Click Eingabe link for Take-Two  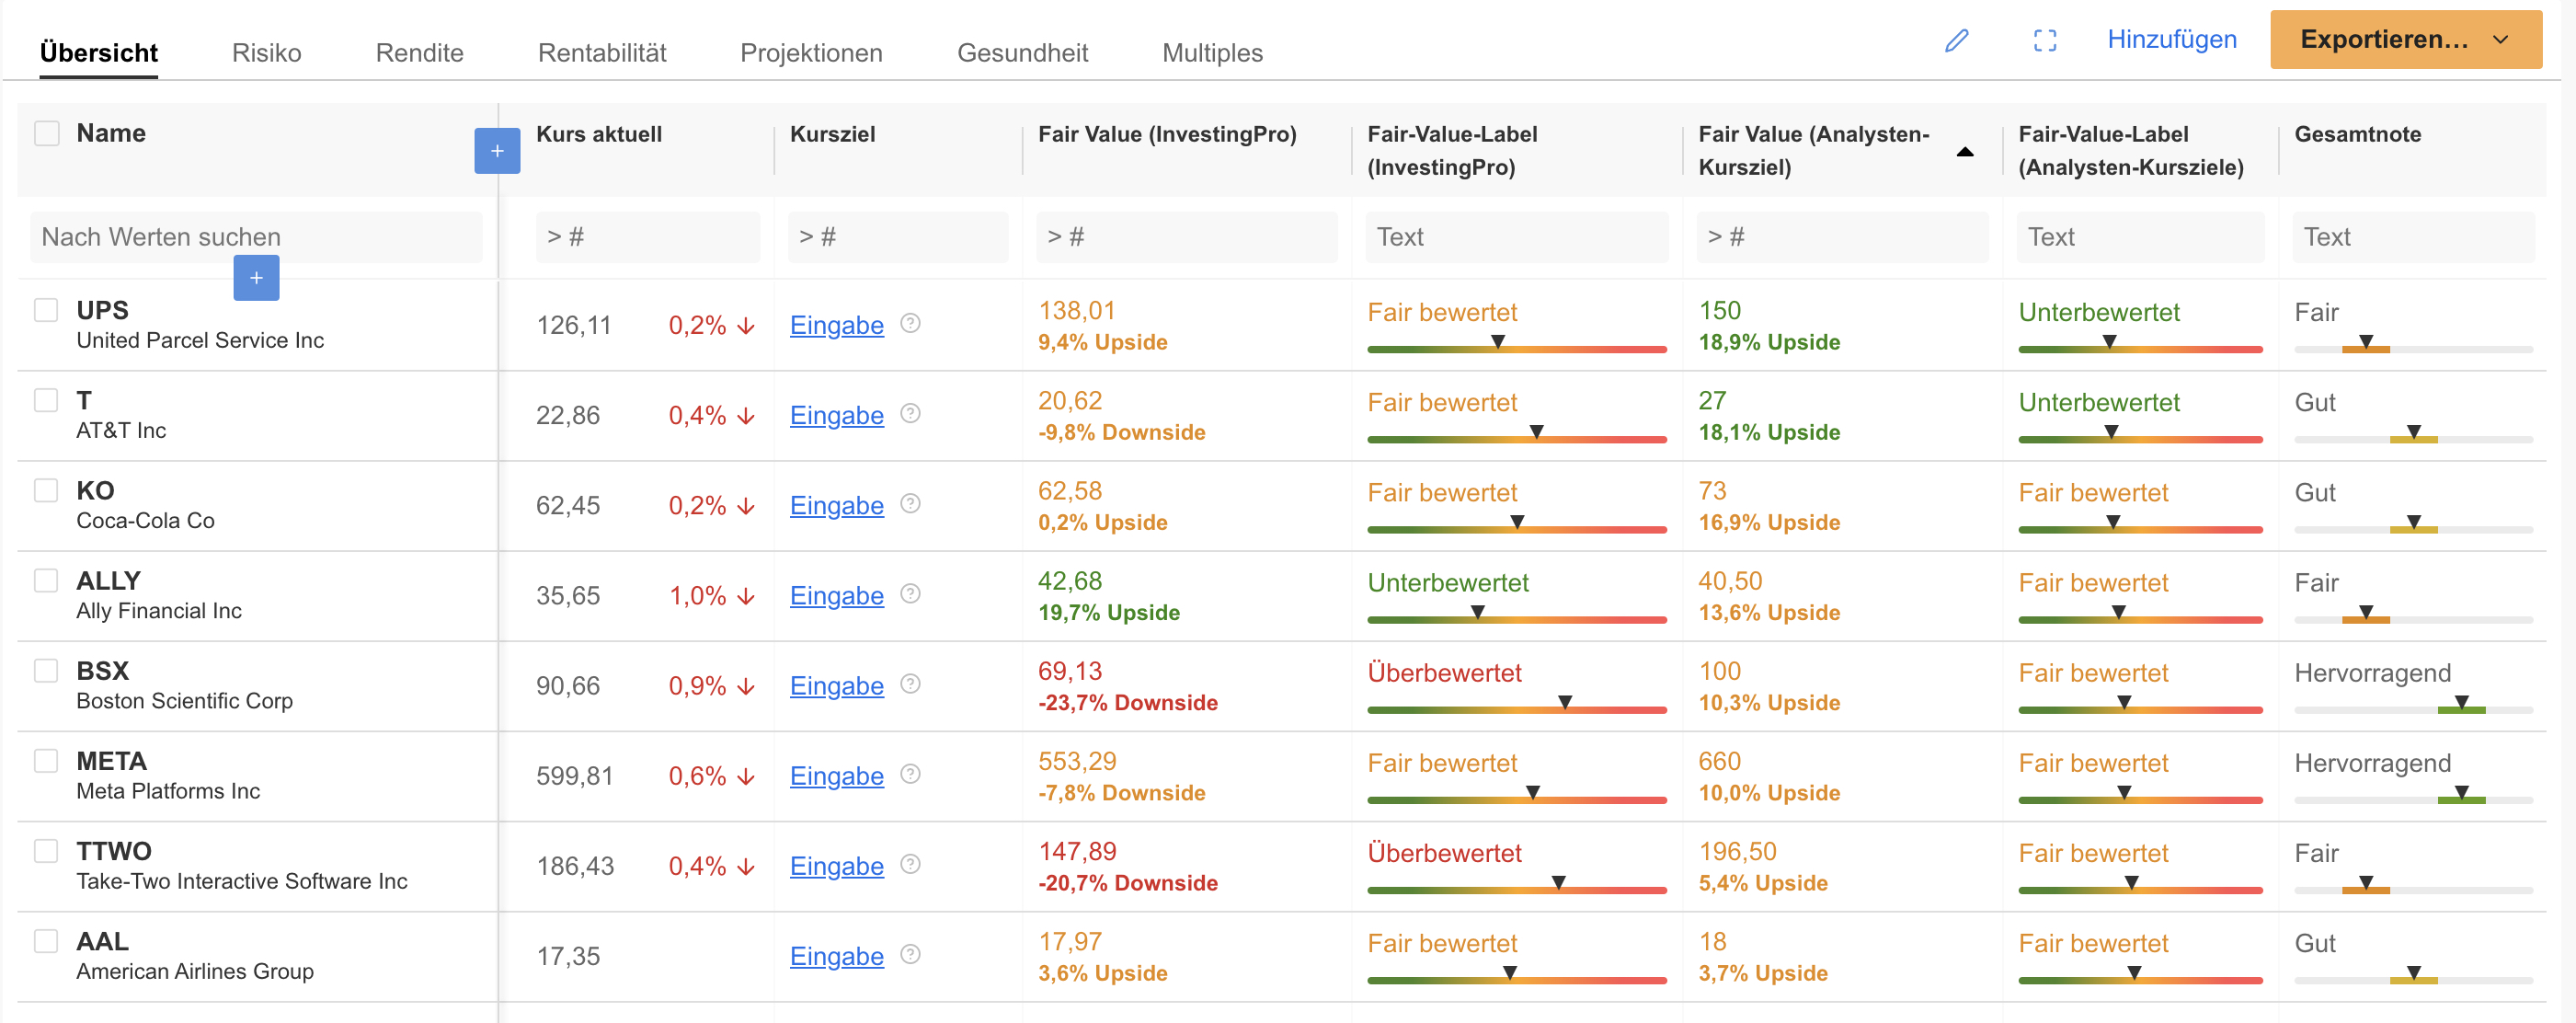[x=837, y=866]
